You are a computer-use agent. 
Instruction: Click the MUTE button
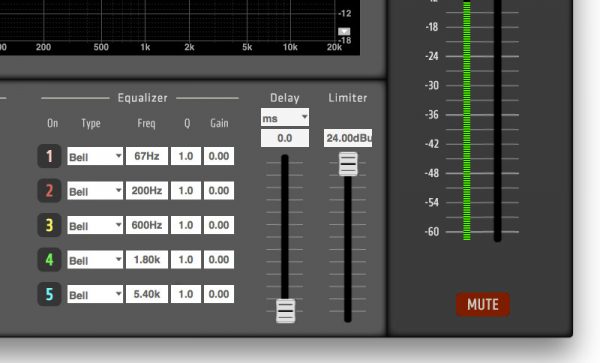point(483,304)
